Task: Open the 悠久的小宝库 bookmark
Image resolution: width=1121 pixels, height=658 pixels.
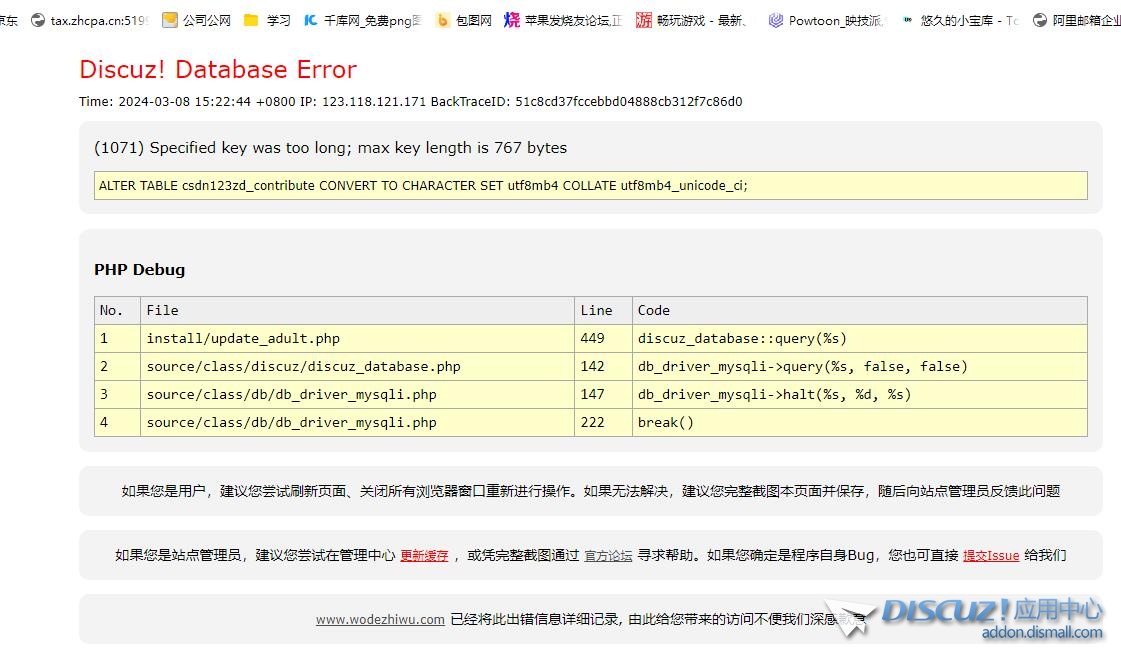Action: pos(960,20)
